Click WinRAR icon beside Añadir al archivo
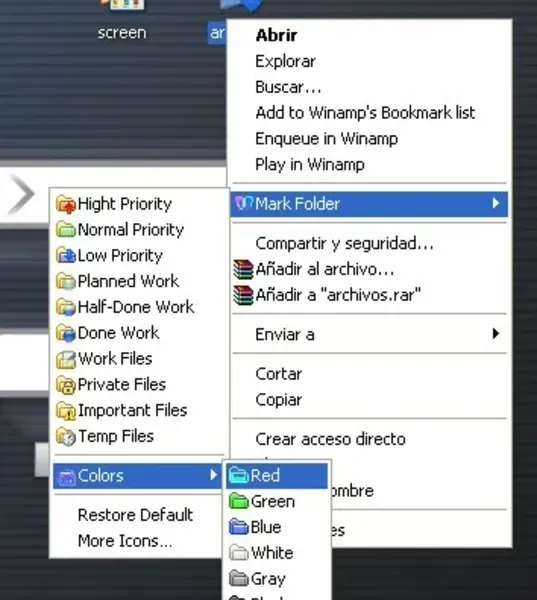This screenshot has height=600, width=537. 243,269
